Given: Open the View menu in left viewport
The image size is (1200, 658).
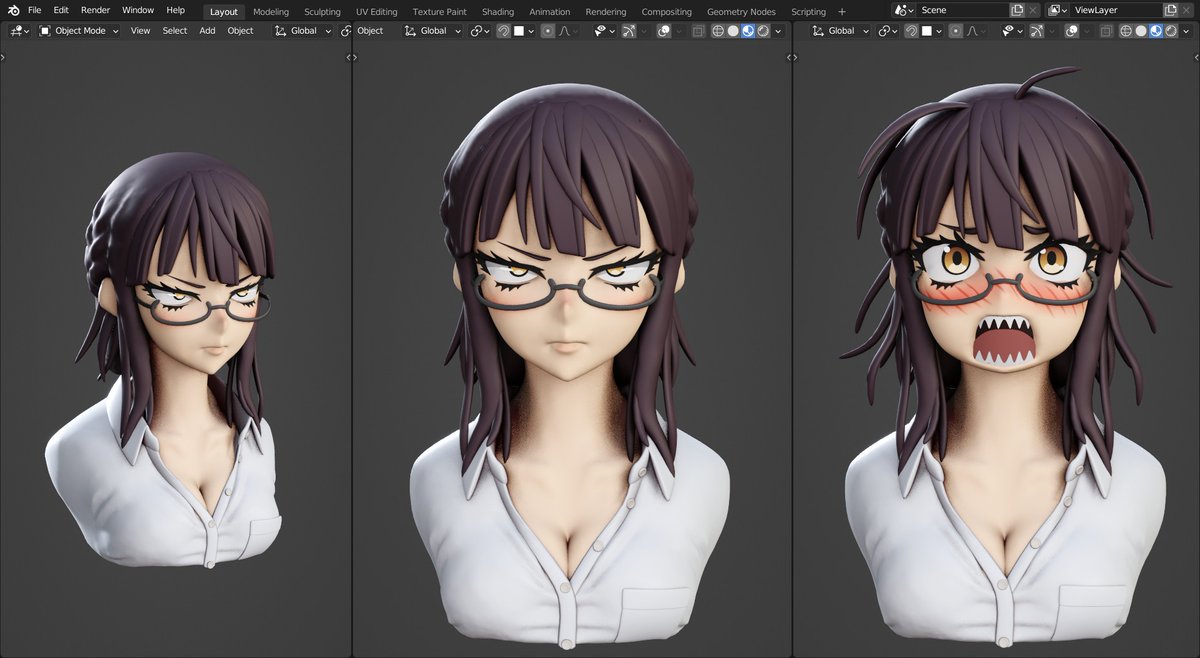Looking at the screenshot, I should 140,31.
